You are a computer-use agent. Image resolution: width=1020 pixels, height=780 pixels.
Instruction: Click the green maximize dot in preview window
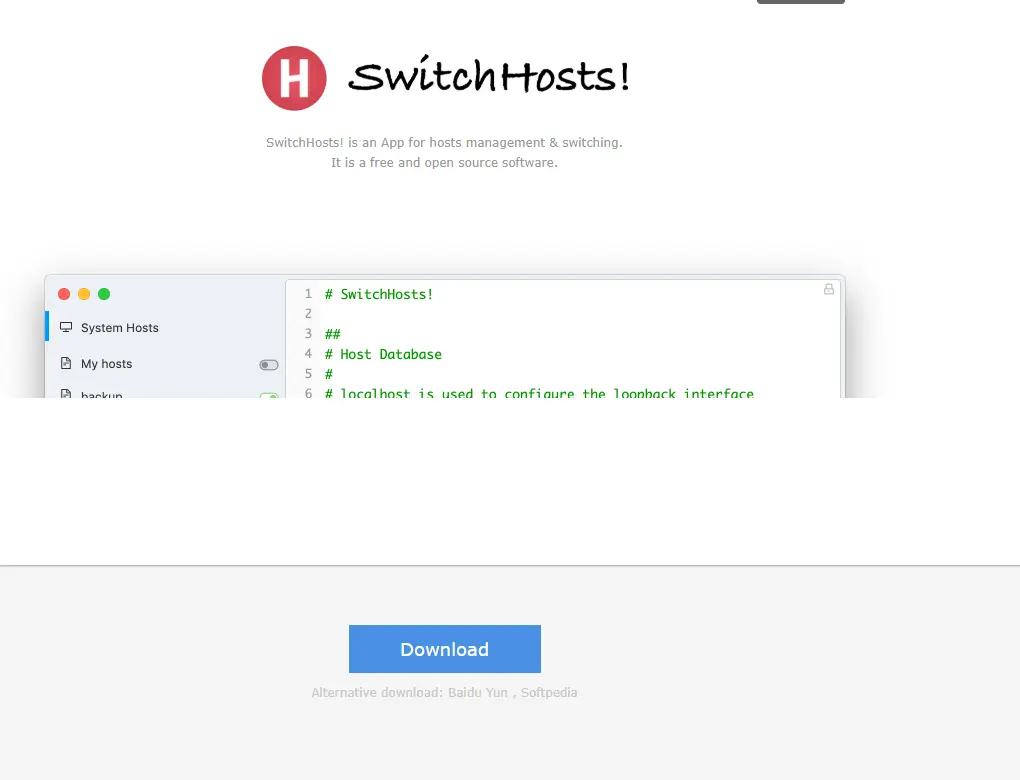coord(104,294)
